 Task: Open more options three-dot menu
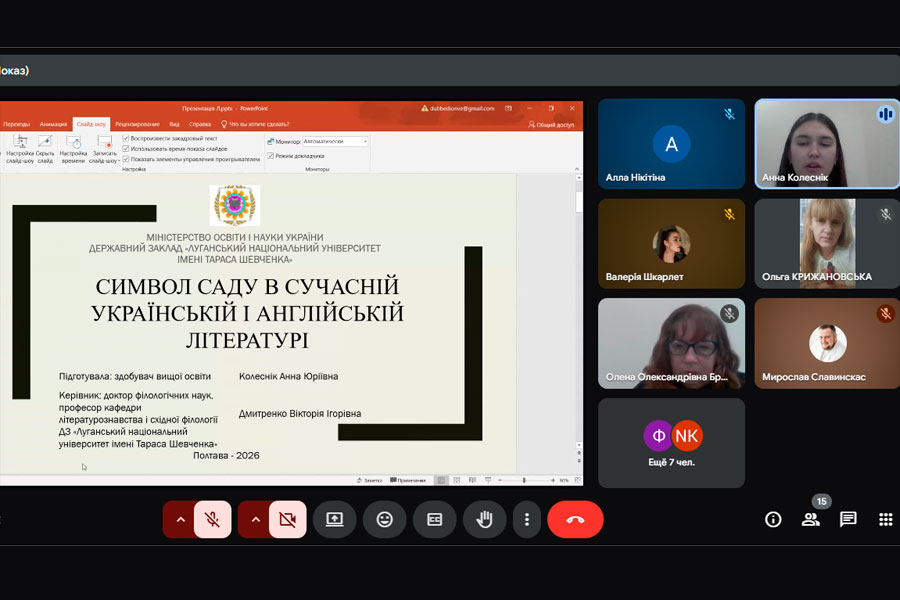527,519
